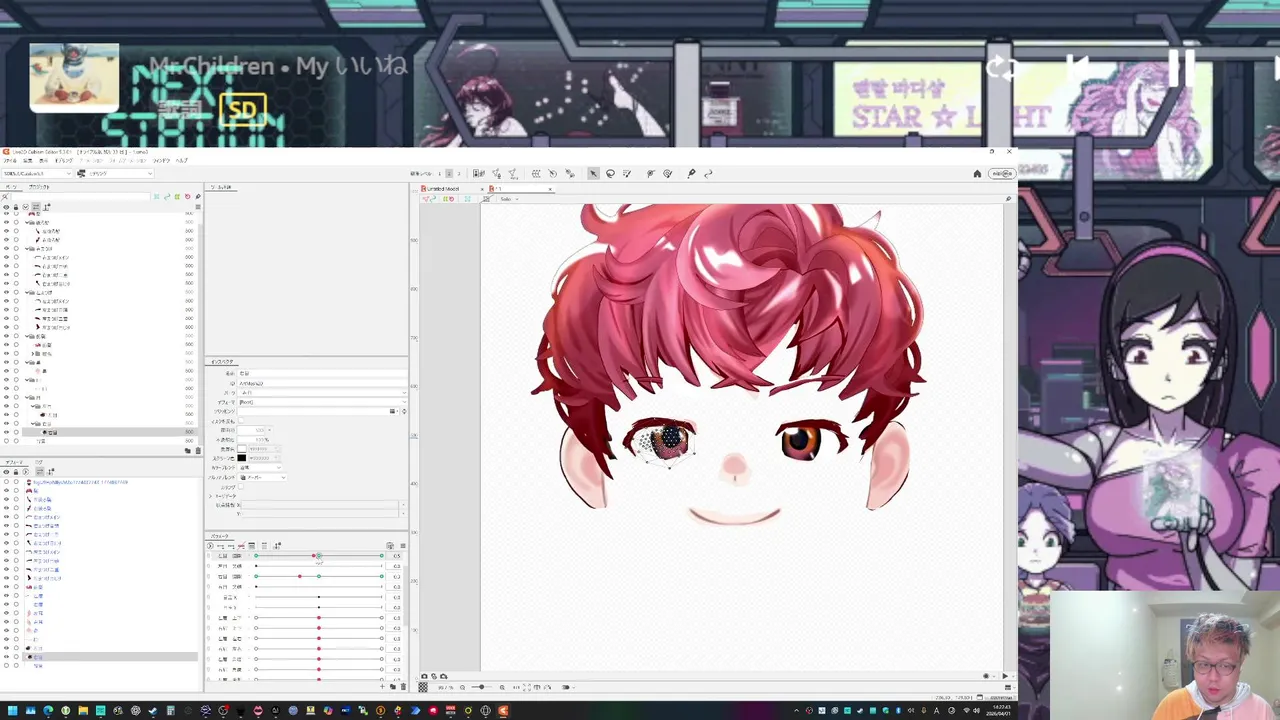
Task: Select the pin-shaped deform path tool
Action: 691,173
